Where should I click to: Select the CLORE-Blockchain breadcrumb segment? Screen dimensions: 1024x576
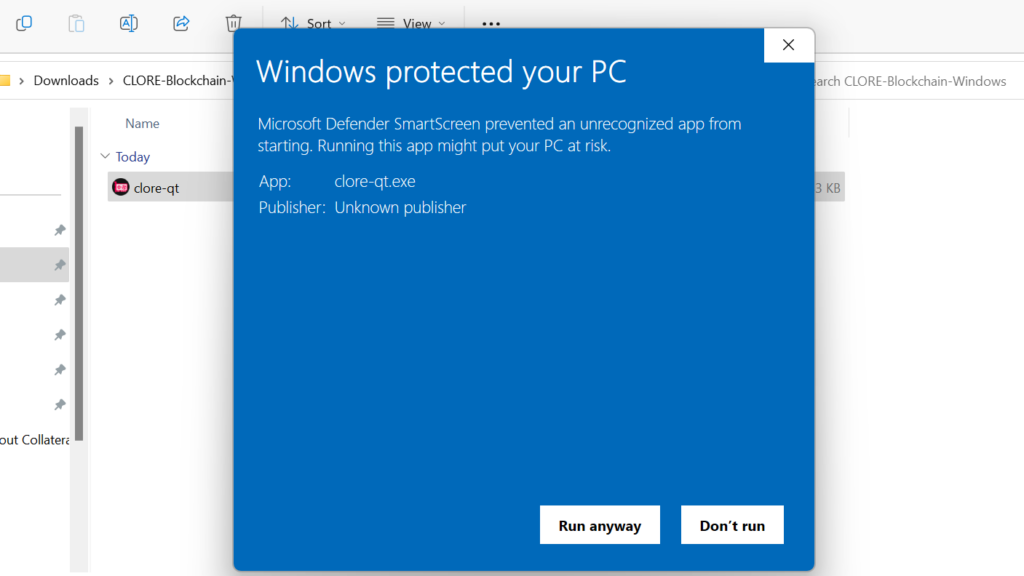(177, 81)
